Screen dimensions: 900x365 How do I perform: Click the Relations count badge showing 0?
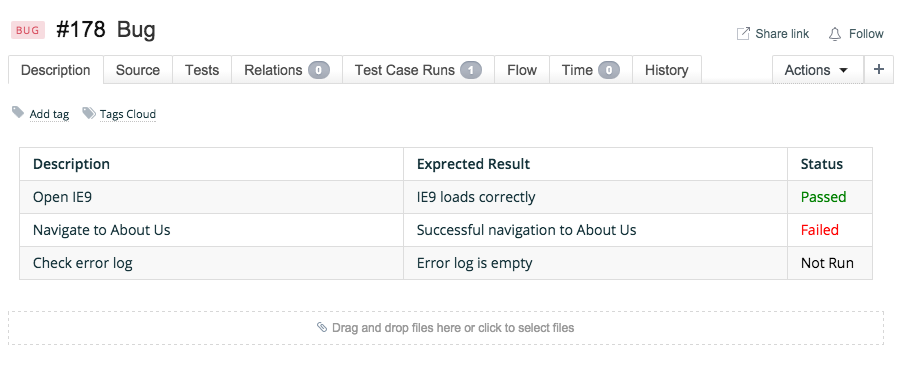(319, 71)
